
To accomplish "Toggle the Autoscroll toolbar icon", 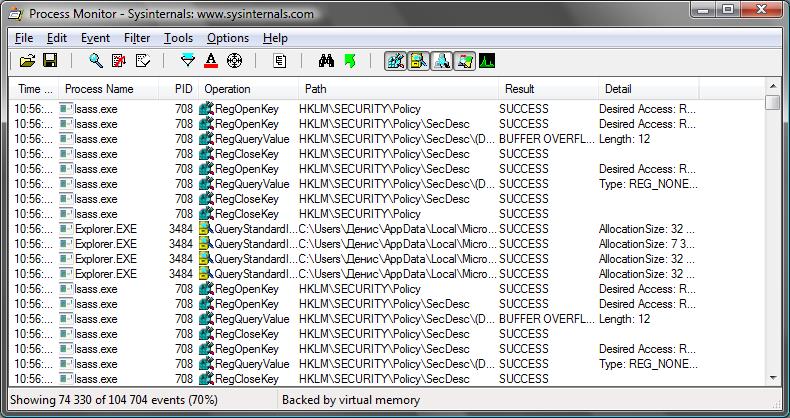I will pos(119,61).
